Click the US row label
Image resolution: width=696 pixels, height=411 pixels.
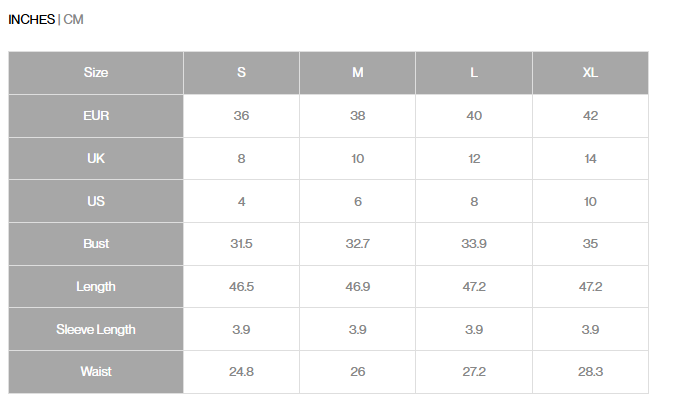click(96, 202)
